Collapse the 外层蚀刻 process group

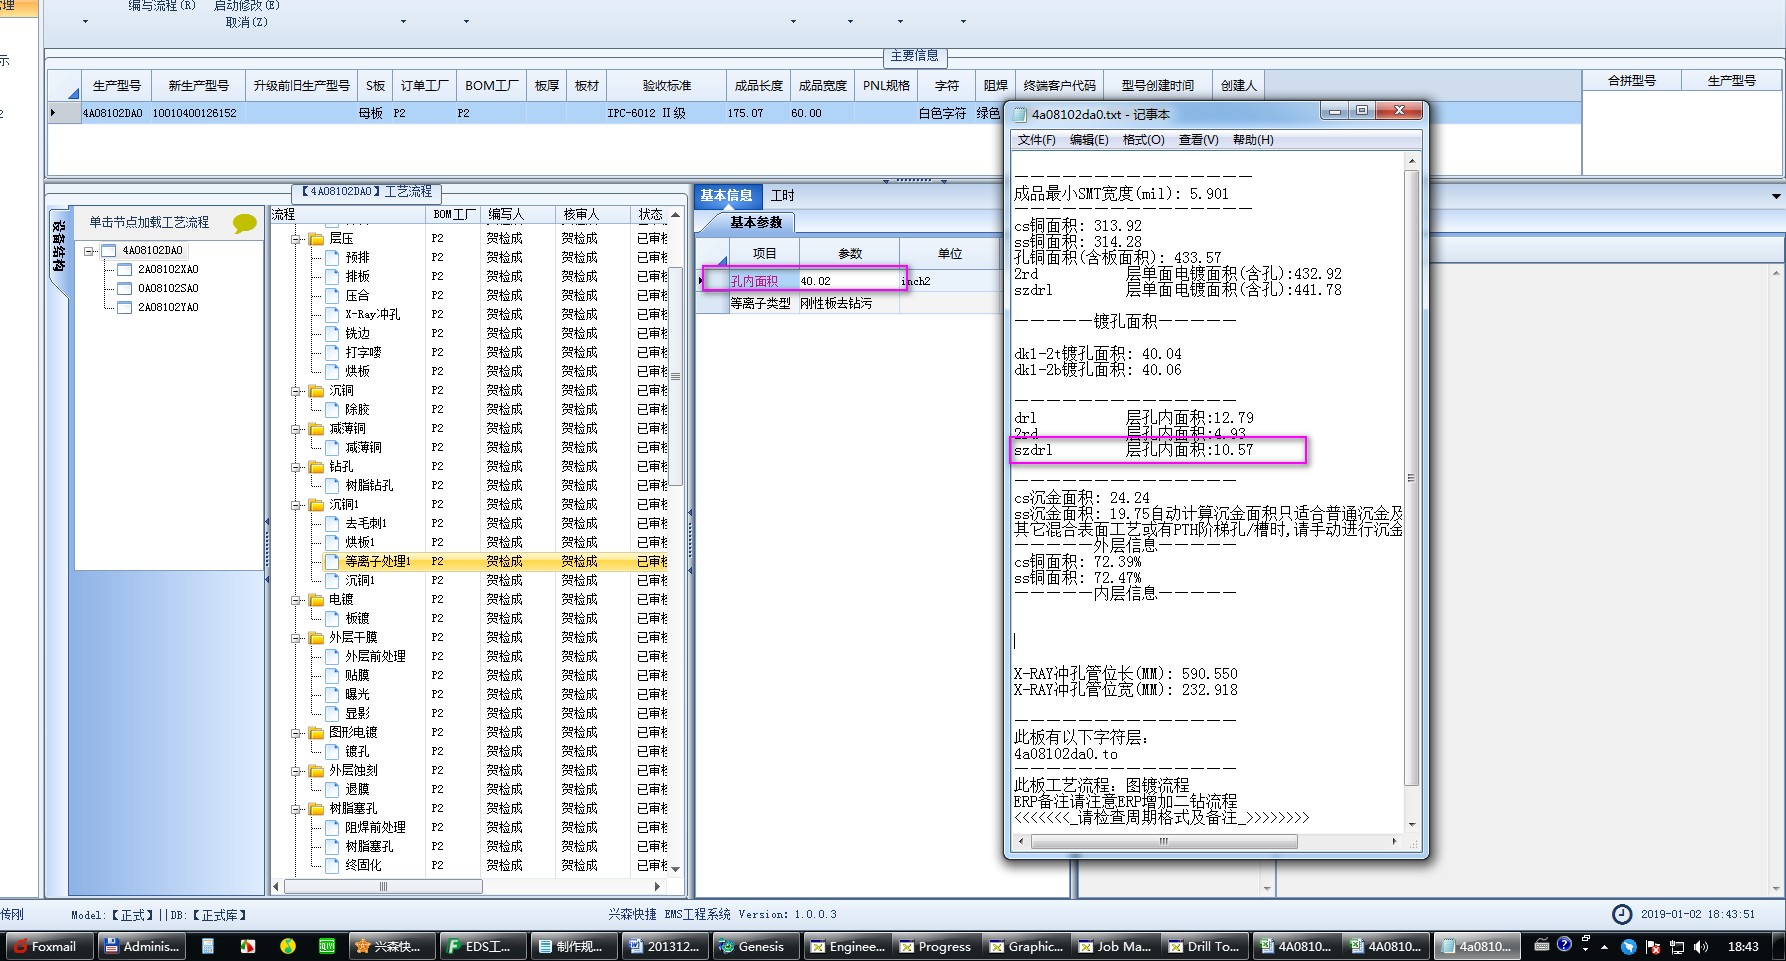(297, 771)
